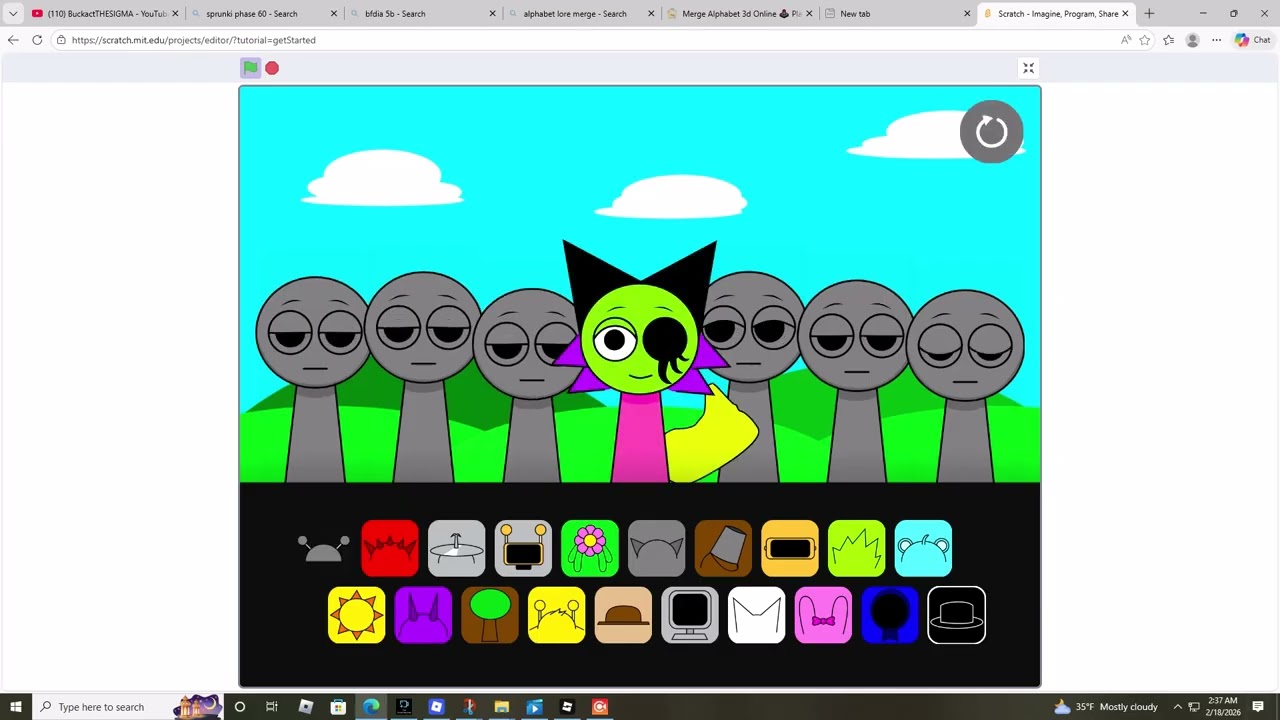Open Task View from taskbar
The width and height of the screenshot is (1280, 720).
click(272, 707)
